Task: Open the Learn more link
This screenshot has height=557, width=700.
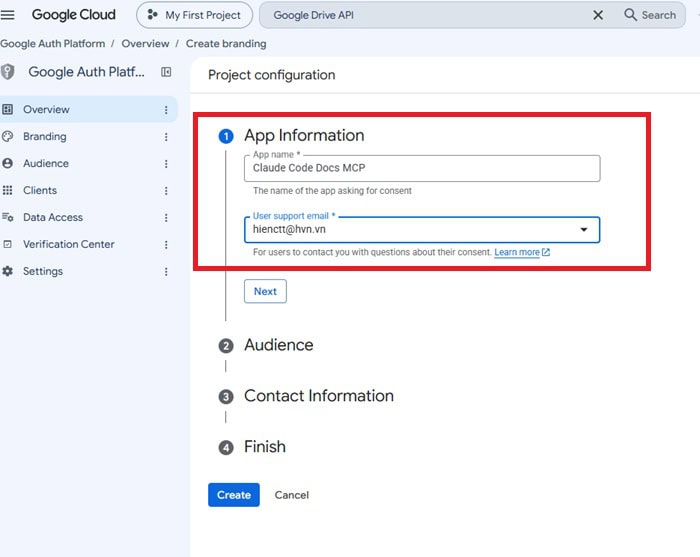Action: tap(521, 252)
